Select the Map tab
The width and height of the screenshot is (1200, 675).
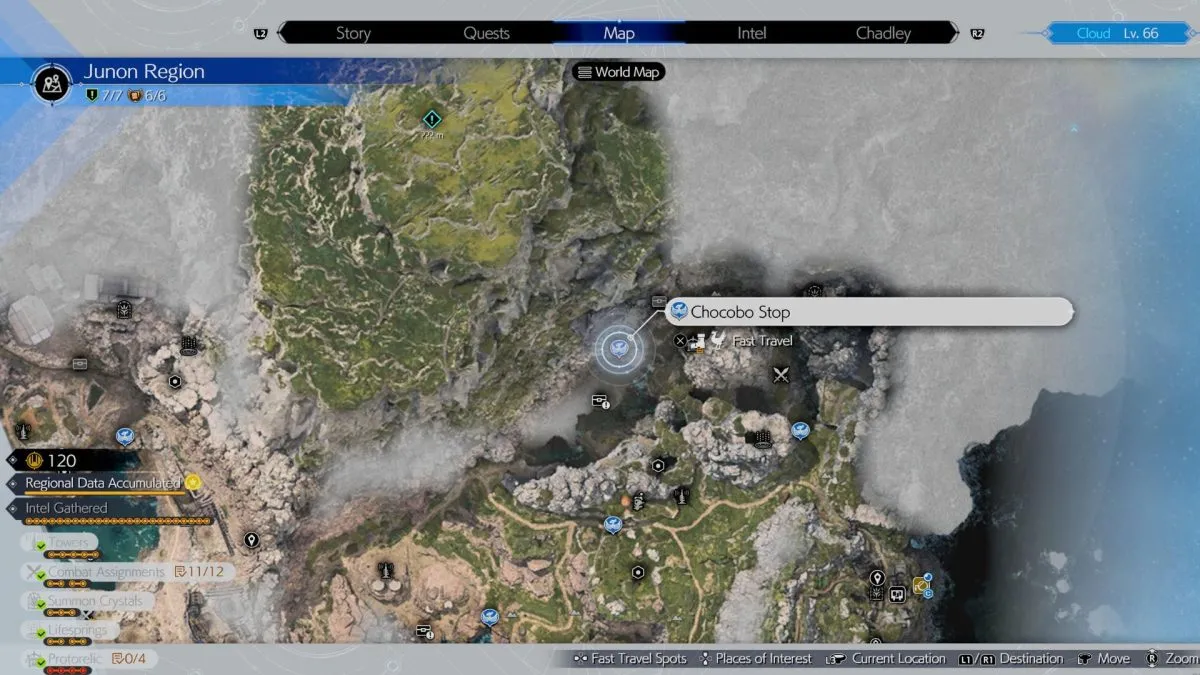coord(619,33)
